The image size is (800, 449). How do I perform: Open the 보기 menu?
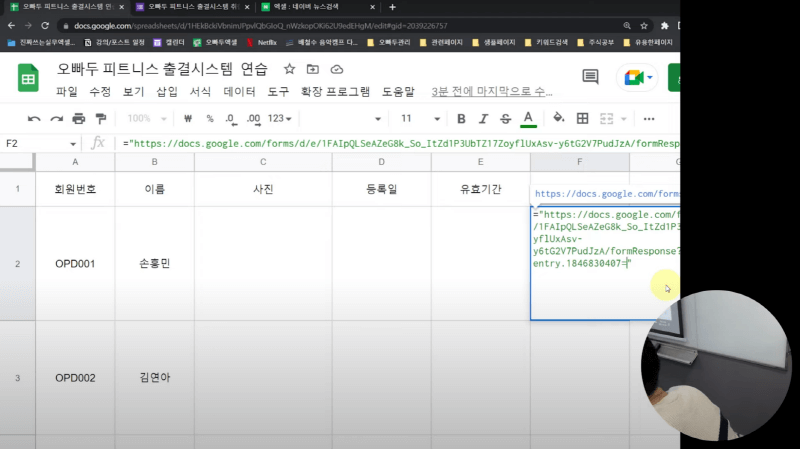click(x=134, y=92)
